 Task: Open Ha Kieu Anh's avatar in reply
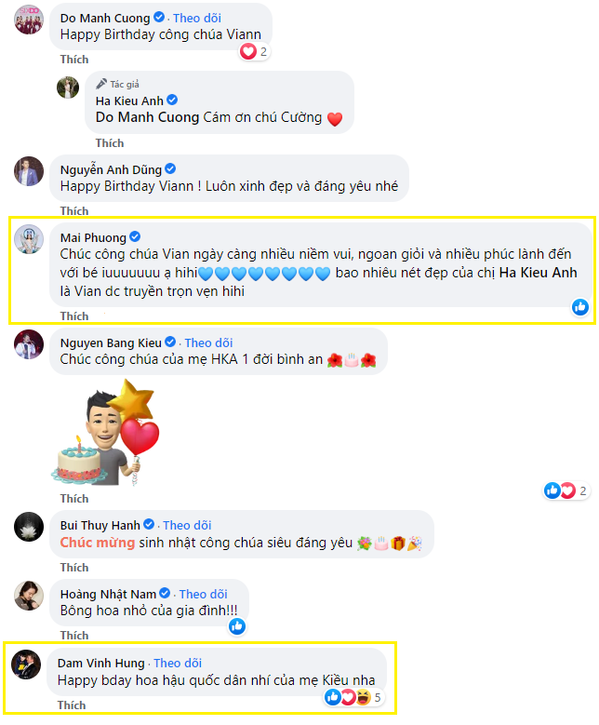point(68,87)
